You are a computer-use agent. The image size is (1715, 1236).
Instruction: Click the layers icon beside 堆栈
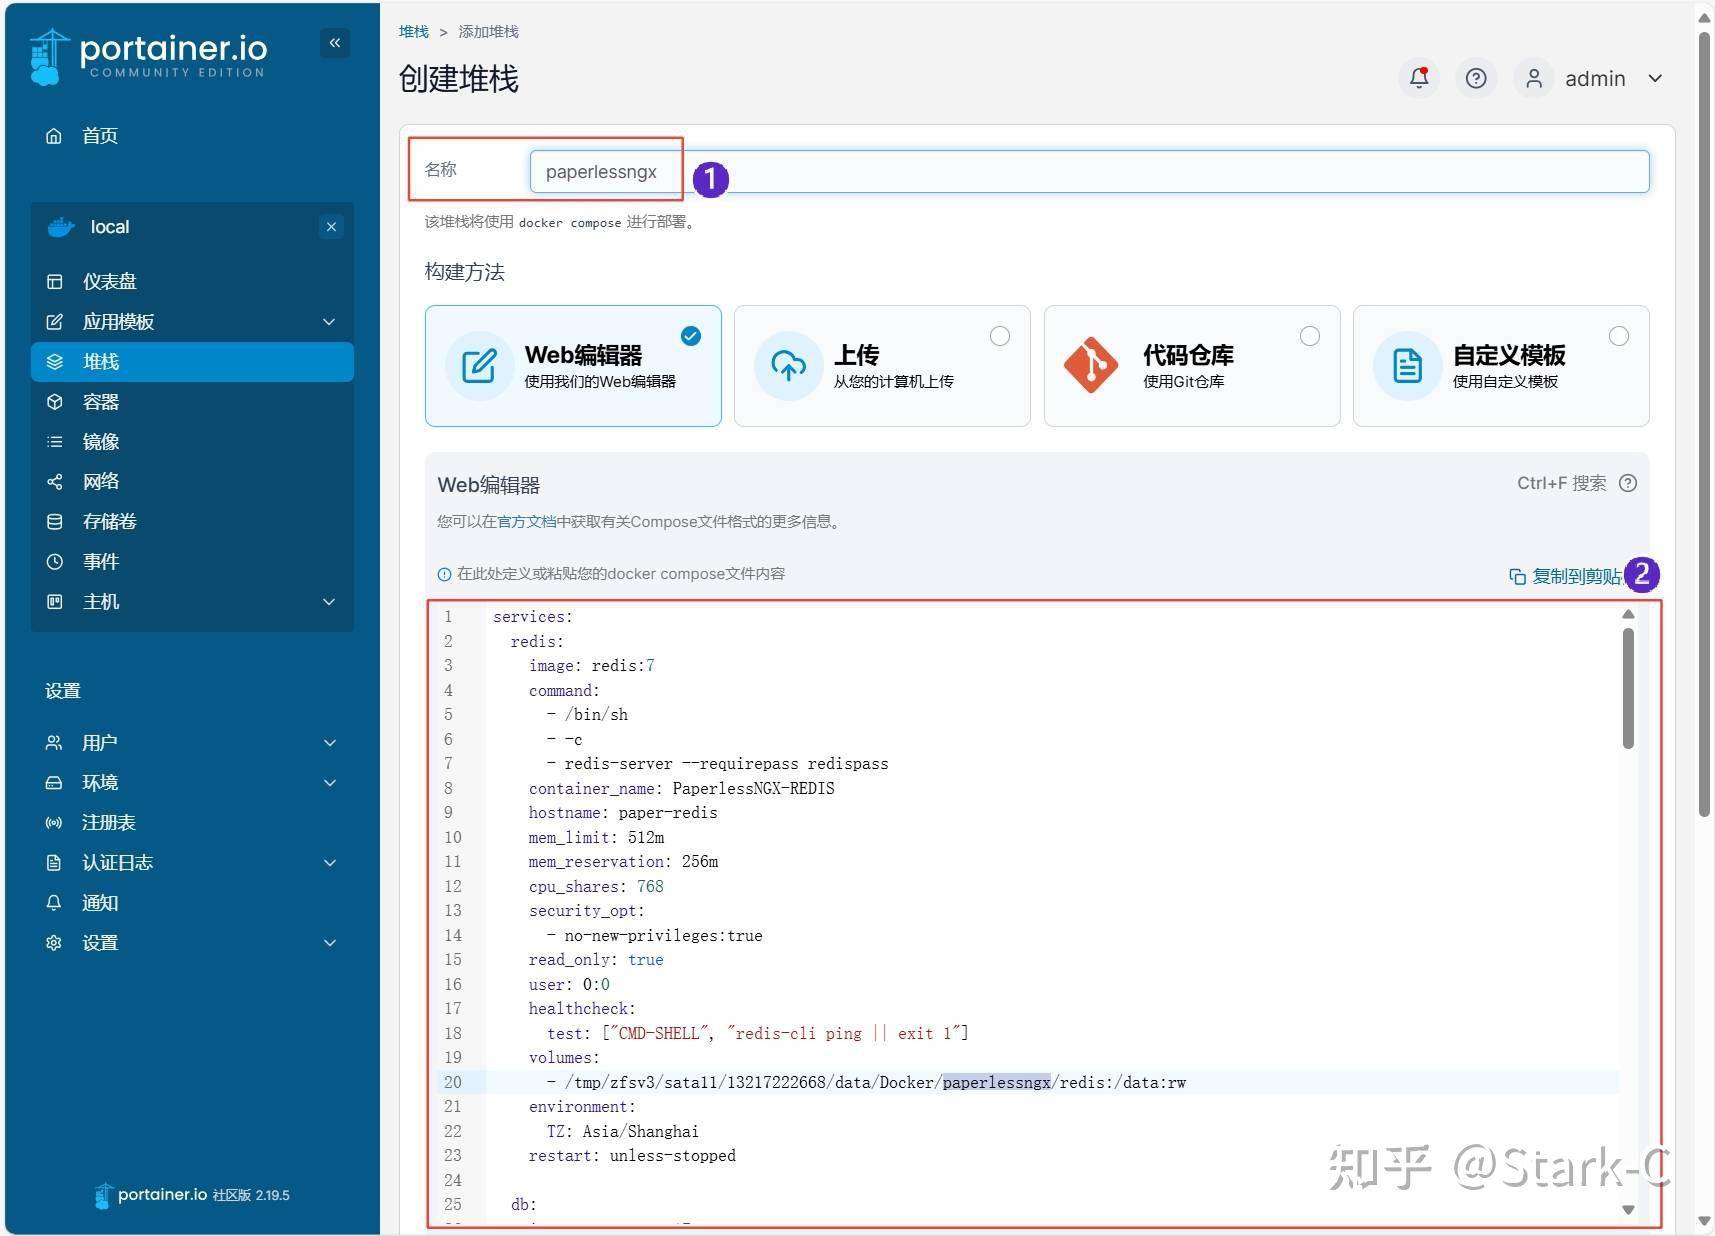tap(55, 362)
